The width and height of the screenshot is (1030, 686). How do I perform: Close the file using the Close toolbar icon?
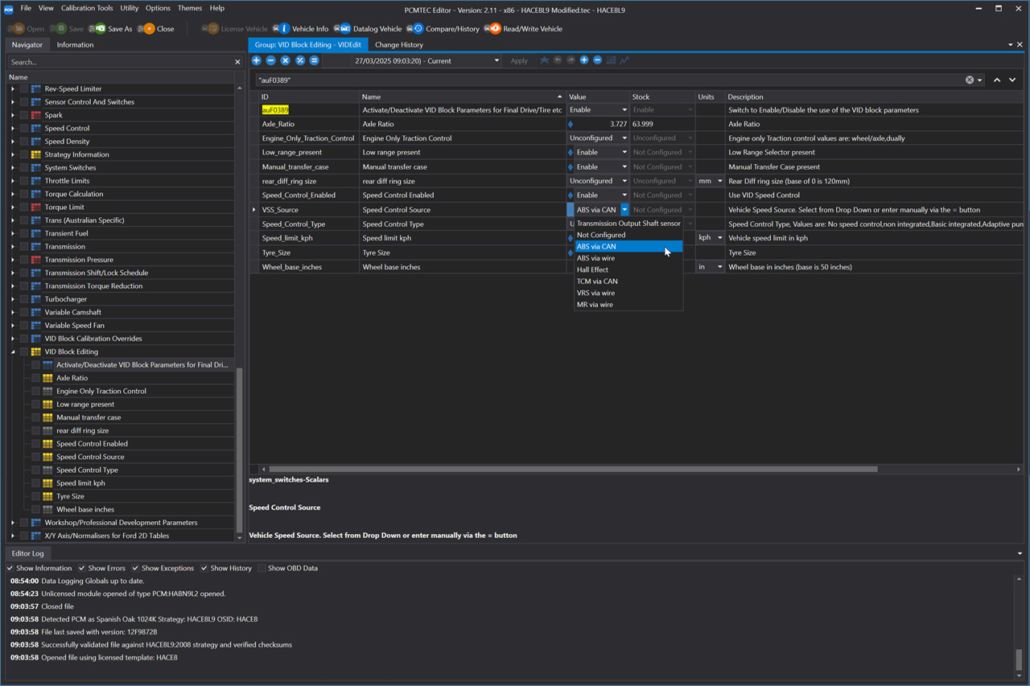149,29
